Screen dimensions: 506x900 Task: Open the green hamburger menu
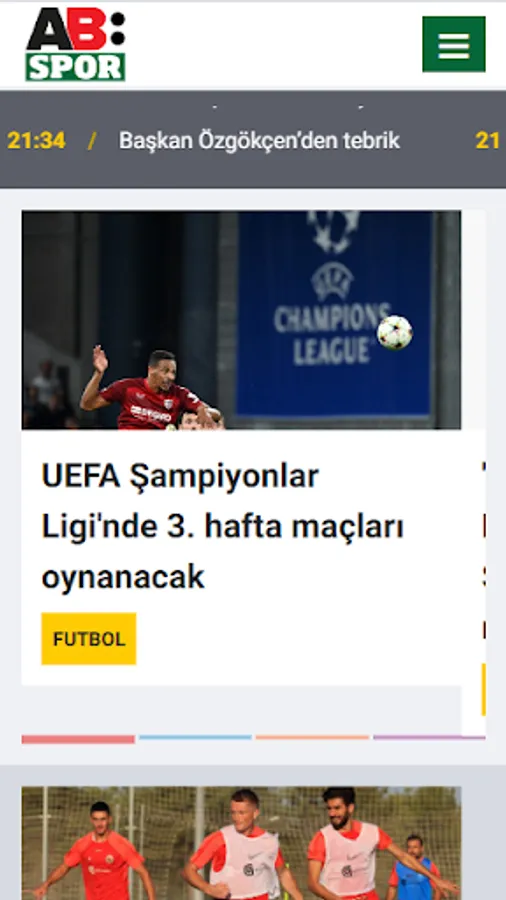[454, 44]
